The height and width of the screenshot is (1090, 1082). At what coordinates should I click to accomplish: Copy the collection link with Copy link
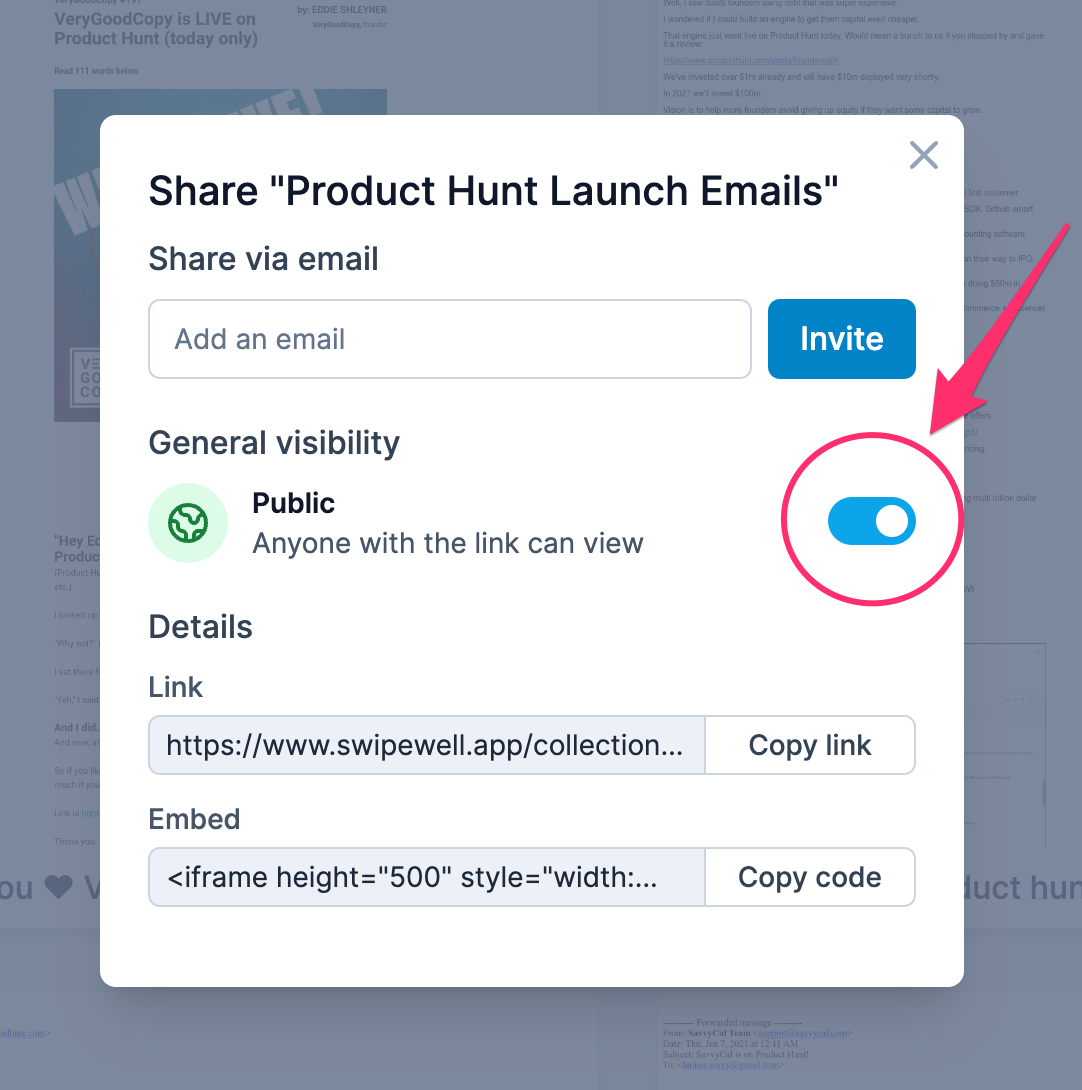[809, 745]
